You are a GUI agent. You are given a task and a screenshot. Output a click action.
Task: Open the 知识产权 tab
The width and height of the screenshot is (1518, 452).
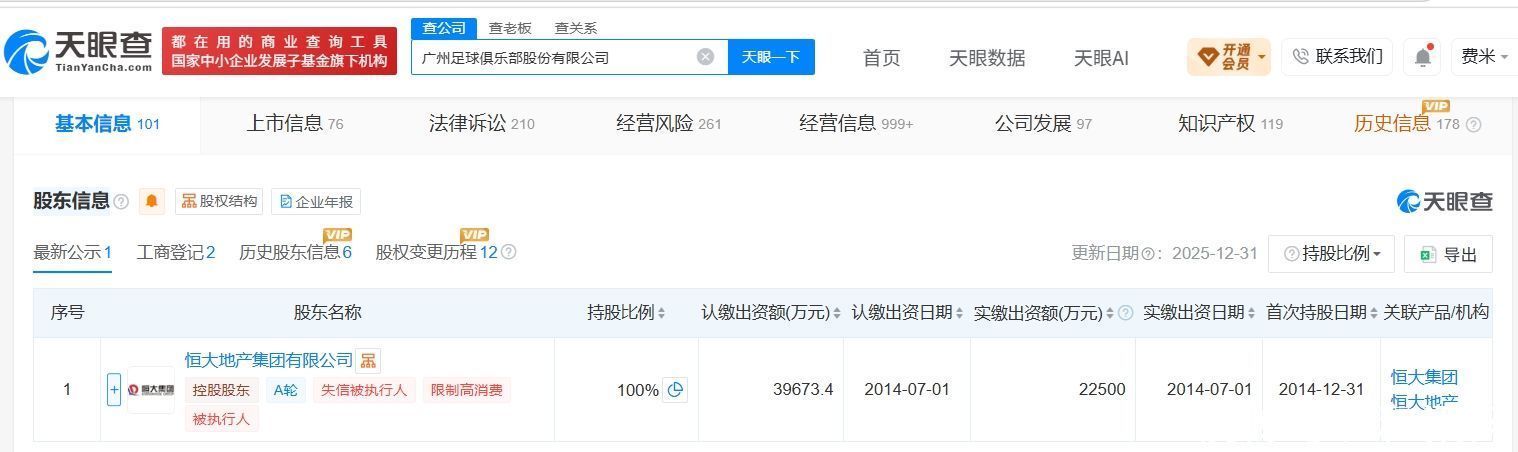(x=1230, y=124)
